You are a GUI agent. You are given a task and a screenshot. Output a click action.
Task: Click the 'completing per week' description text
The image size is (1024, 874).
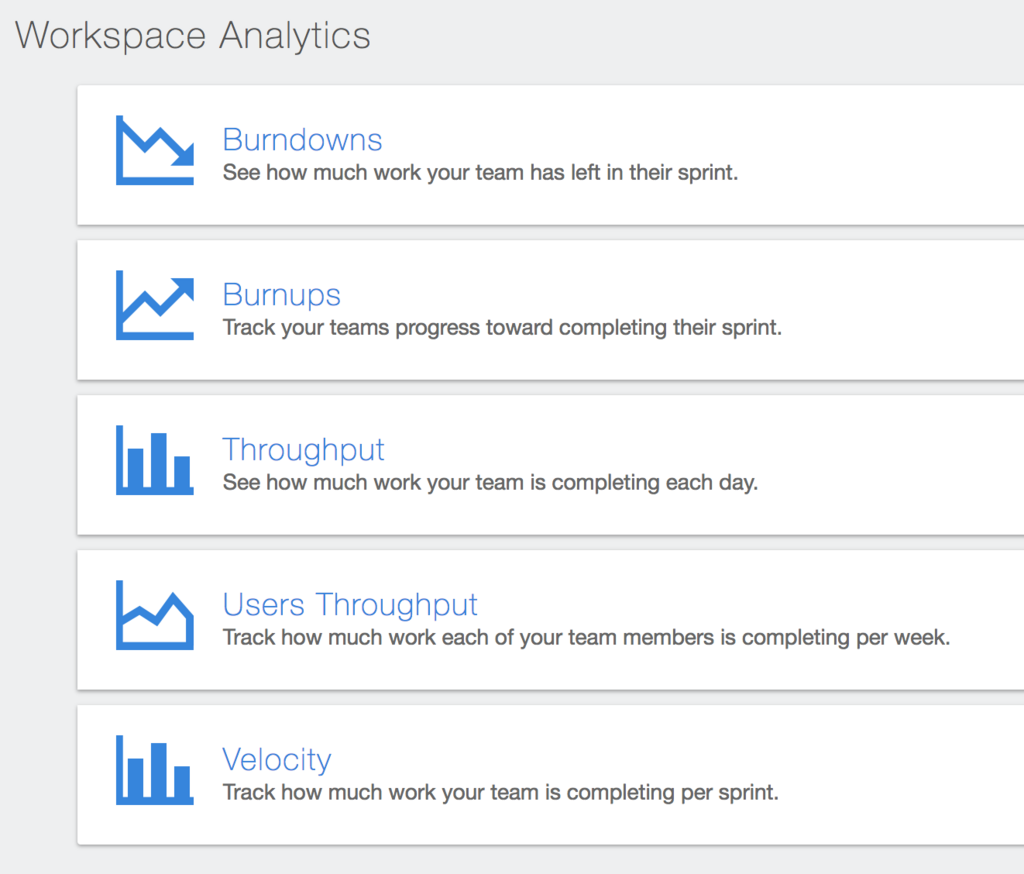point(586,637)
